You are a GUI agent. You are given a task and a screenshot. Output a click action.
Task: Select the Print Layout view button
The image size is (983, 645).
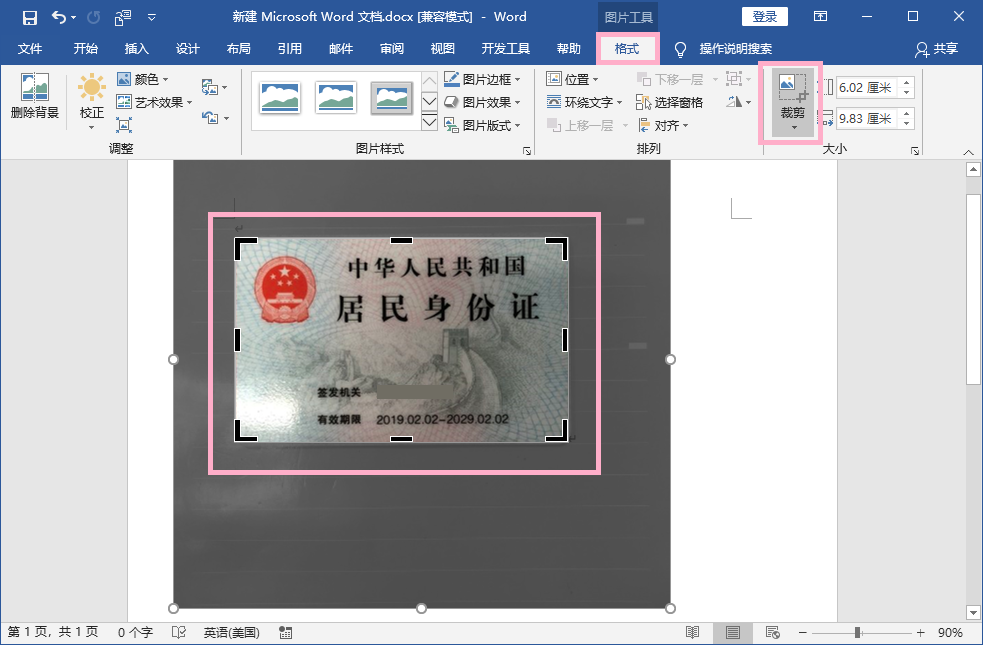733,632
